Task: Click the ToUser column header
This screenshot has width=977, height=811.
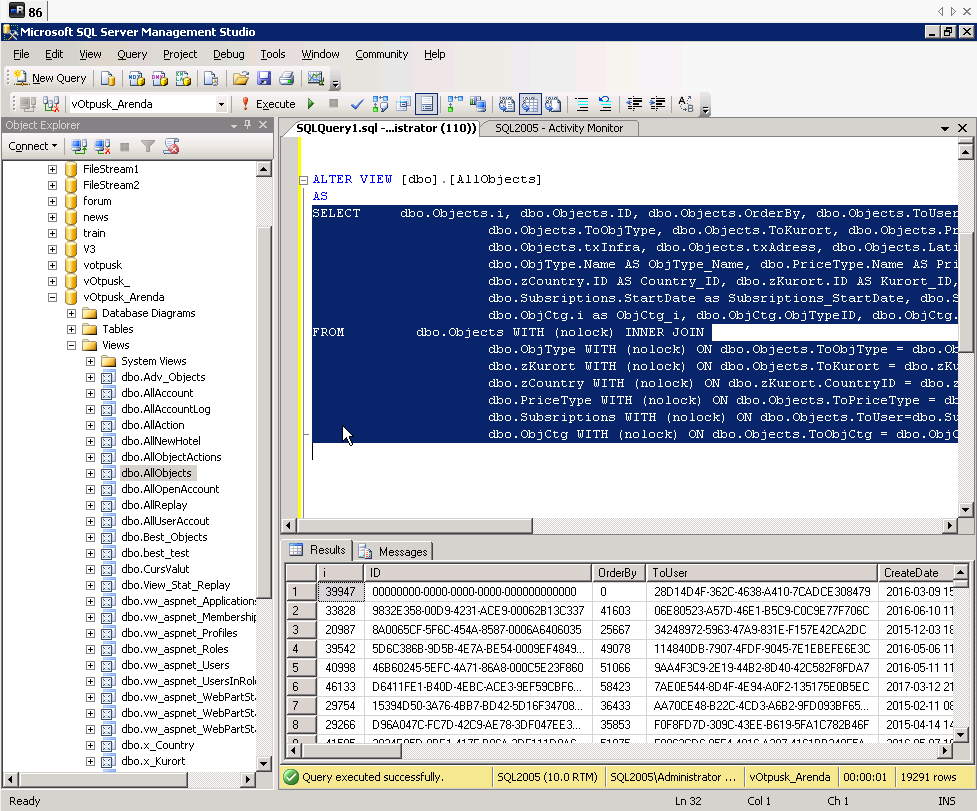Action: pos(761,572)
